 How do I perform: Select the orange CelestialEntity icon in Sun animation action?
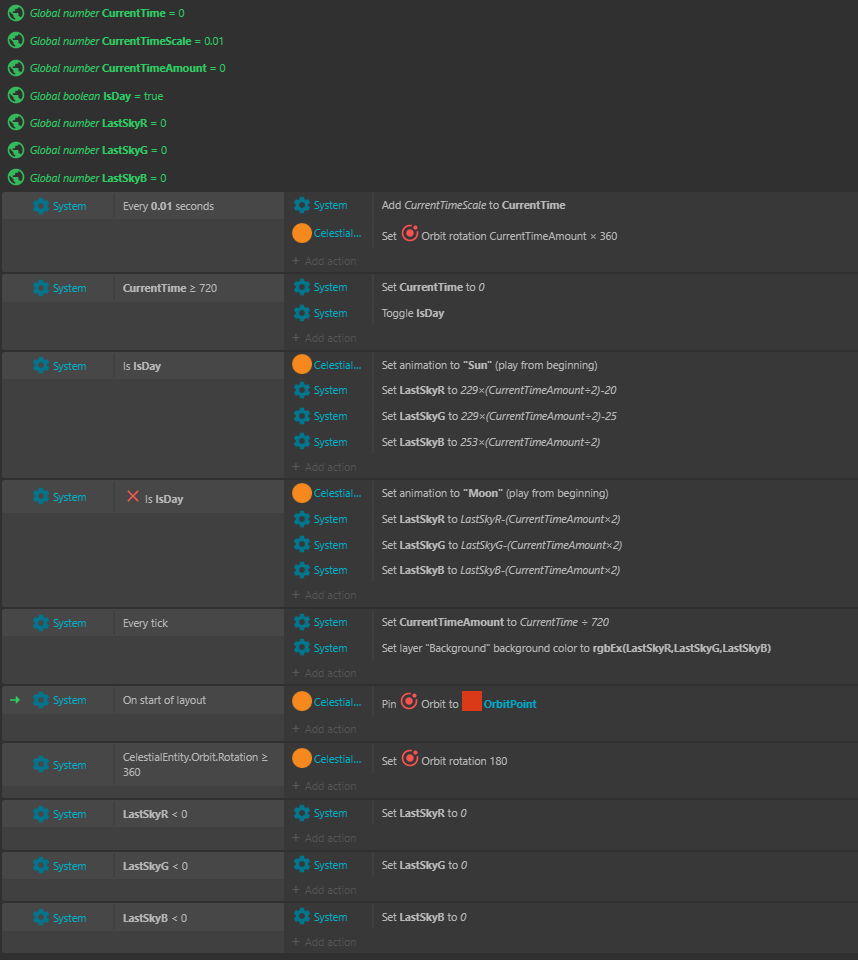click(302, 365)
